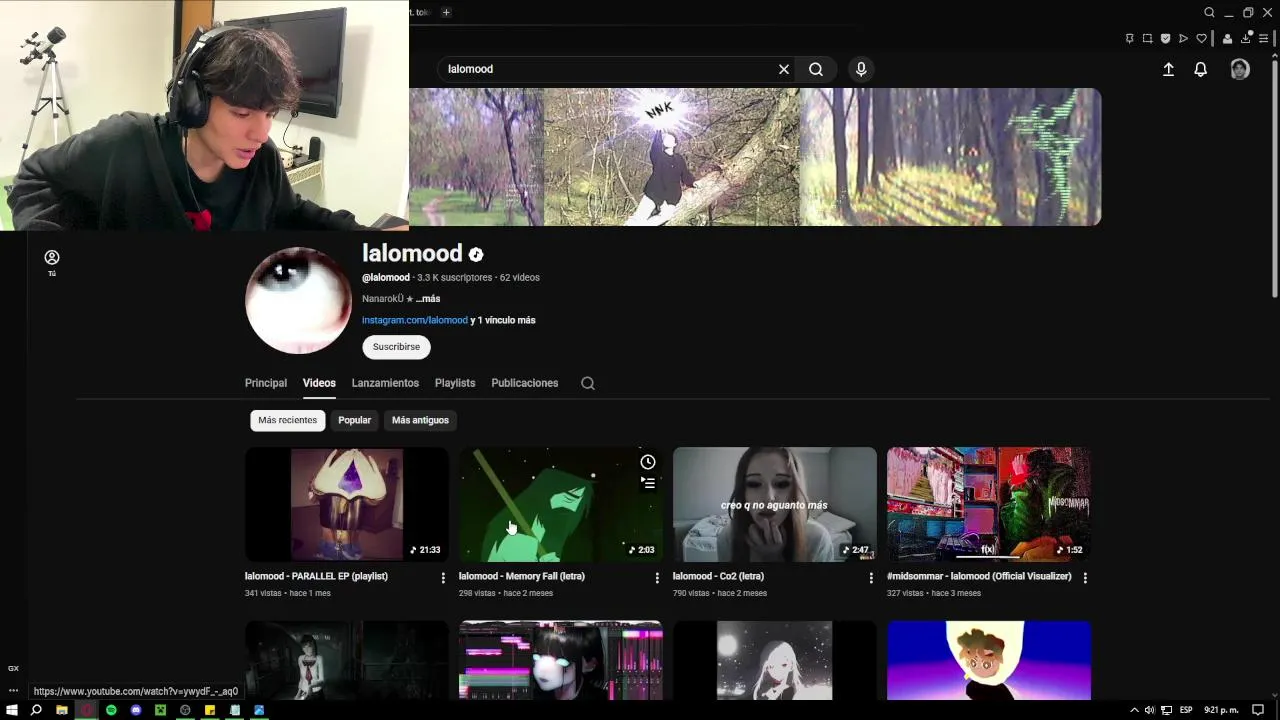Screen dimensions: 1280x720
Task: Open OBS Studio from the taskbar
Action: (185, 710)
